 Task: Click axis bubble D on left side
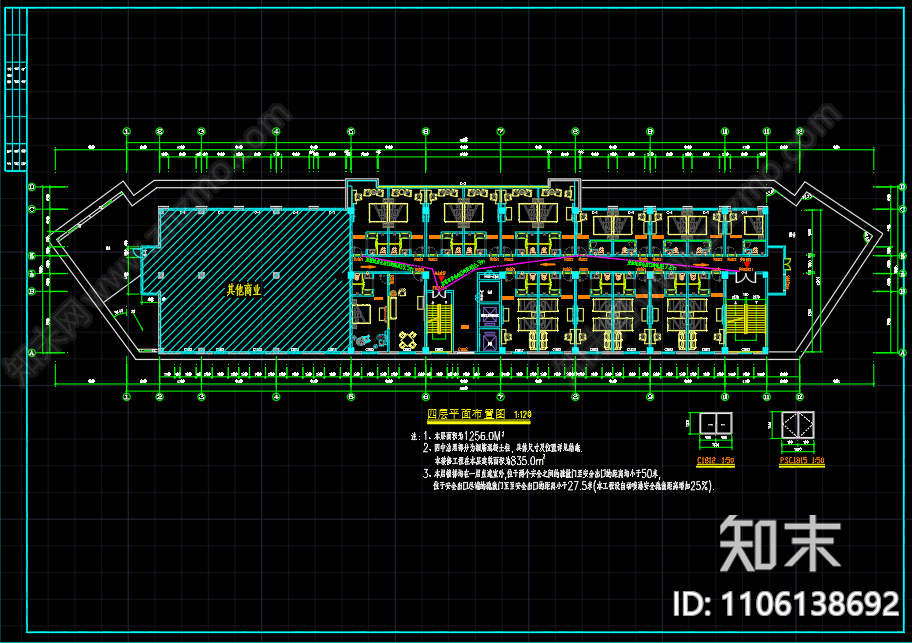coord(32,187)
